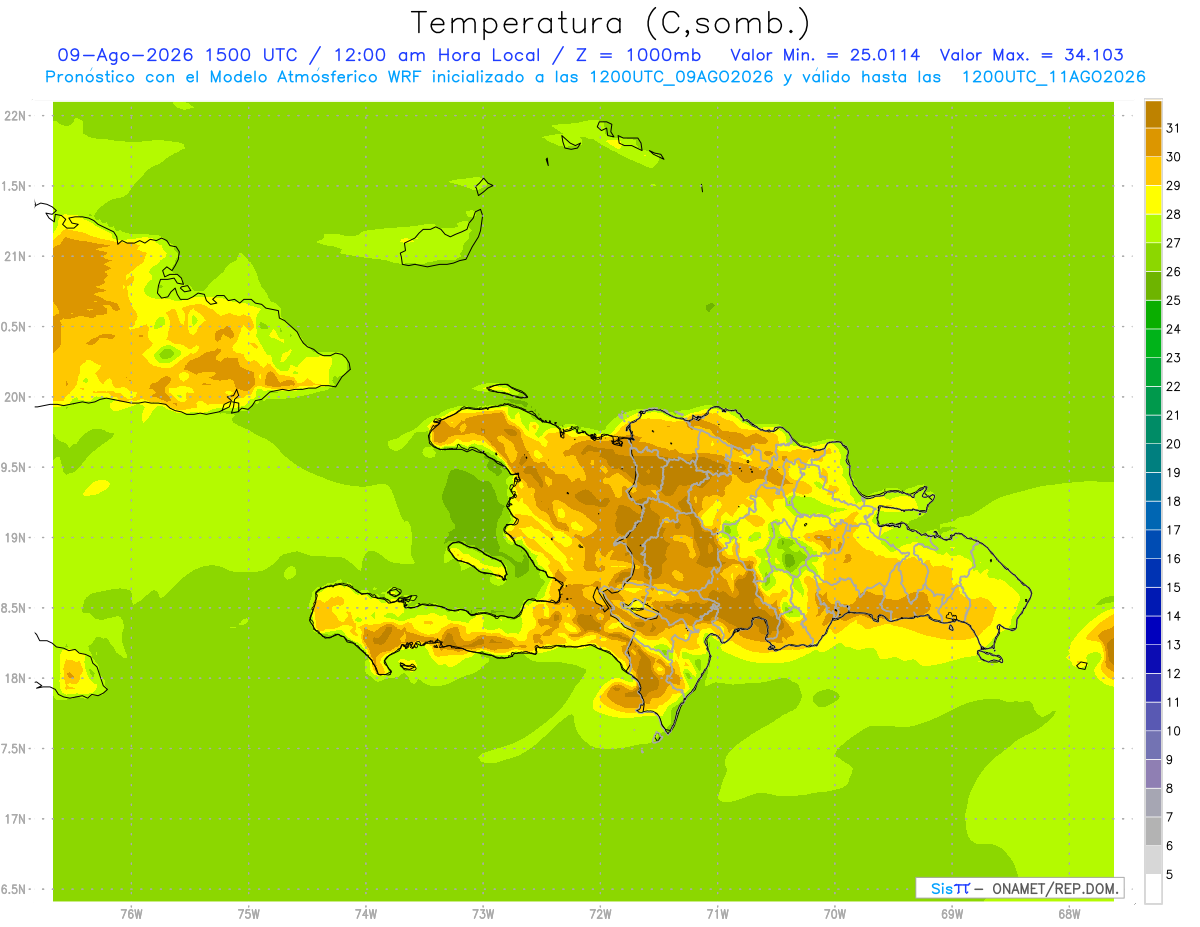Click the longitude label "76W"
Screen dimensions: 1200x927
pyautogui.click(x=131, y=913)
